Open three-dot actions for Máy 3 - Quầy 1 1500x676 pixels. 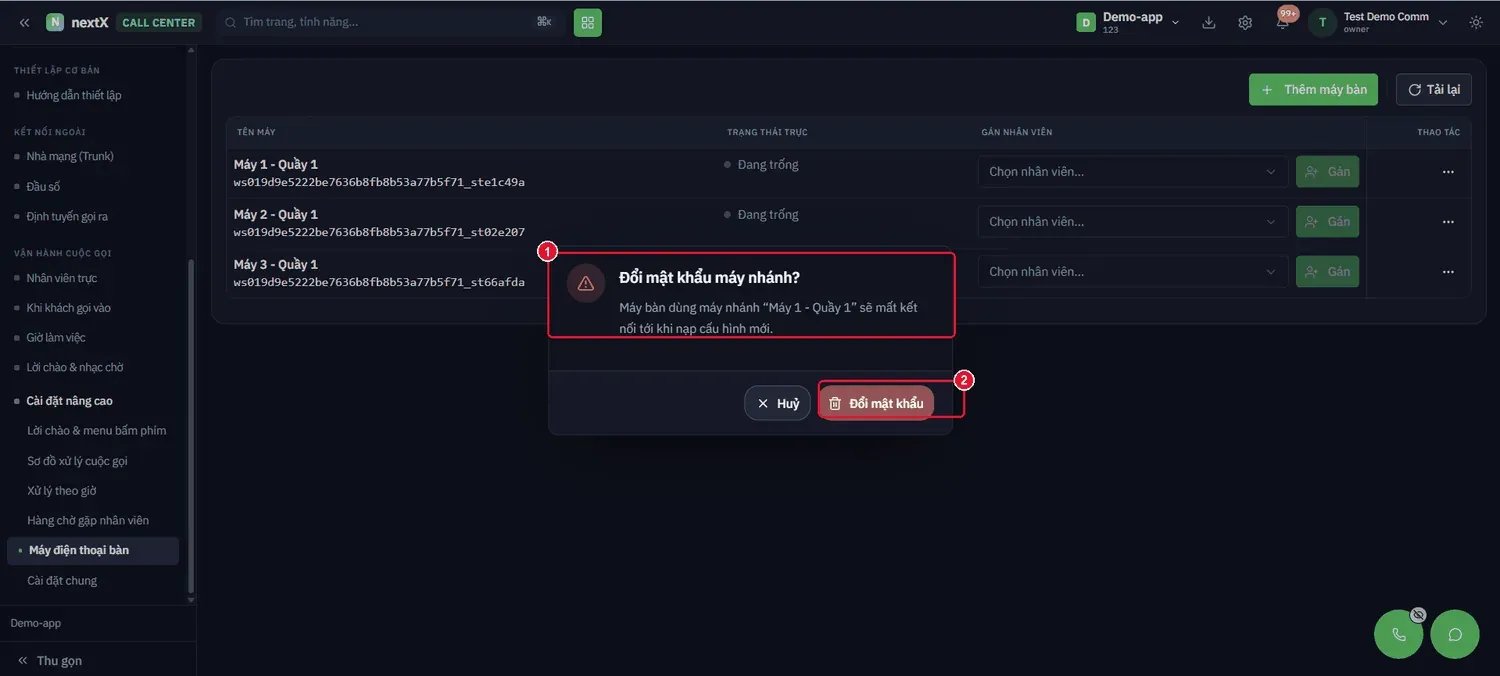pyautogui.click(x=1448, y=272)
